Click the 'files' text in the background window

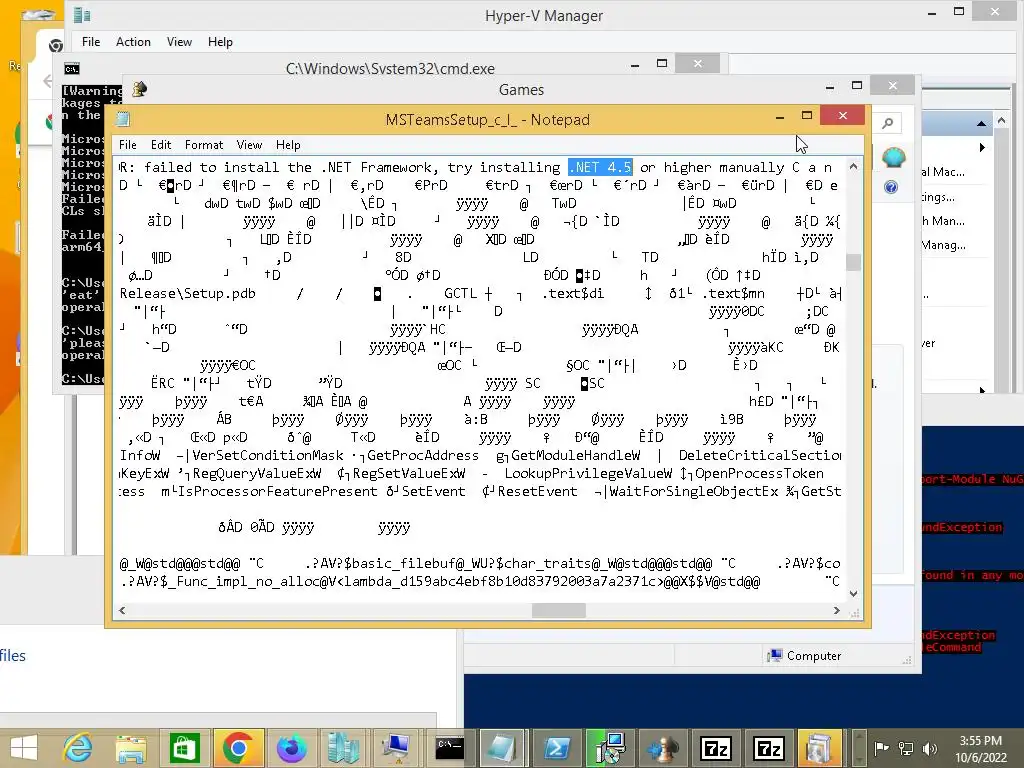click(x=12, y=655)
